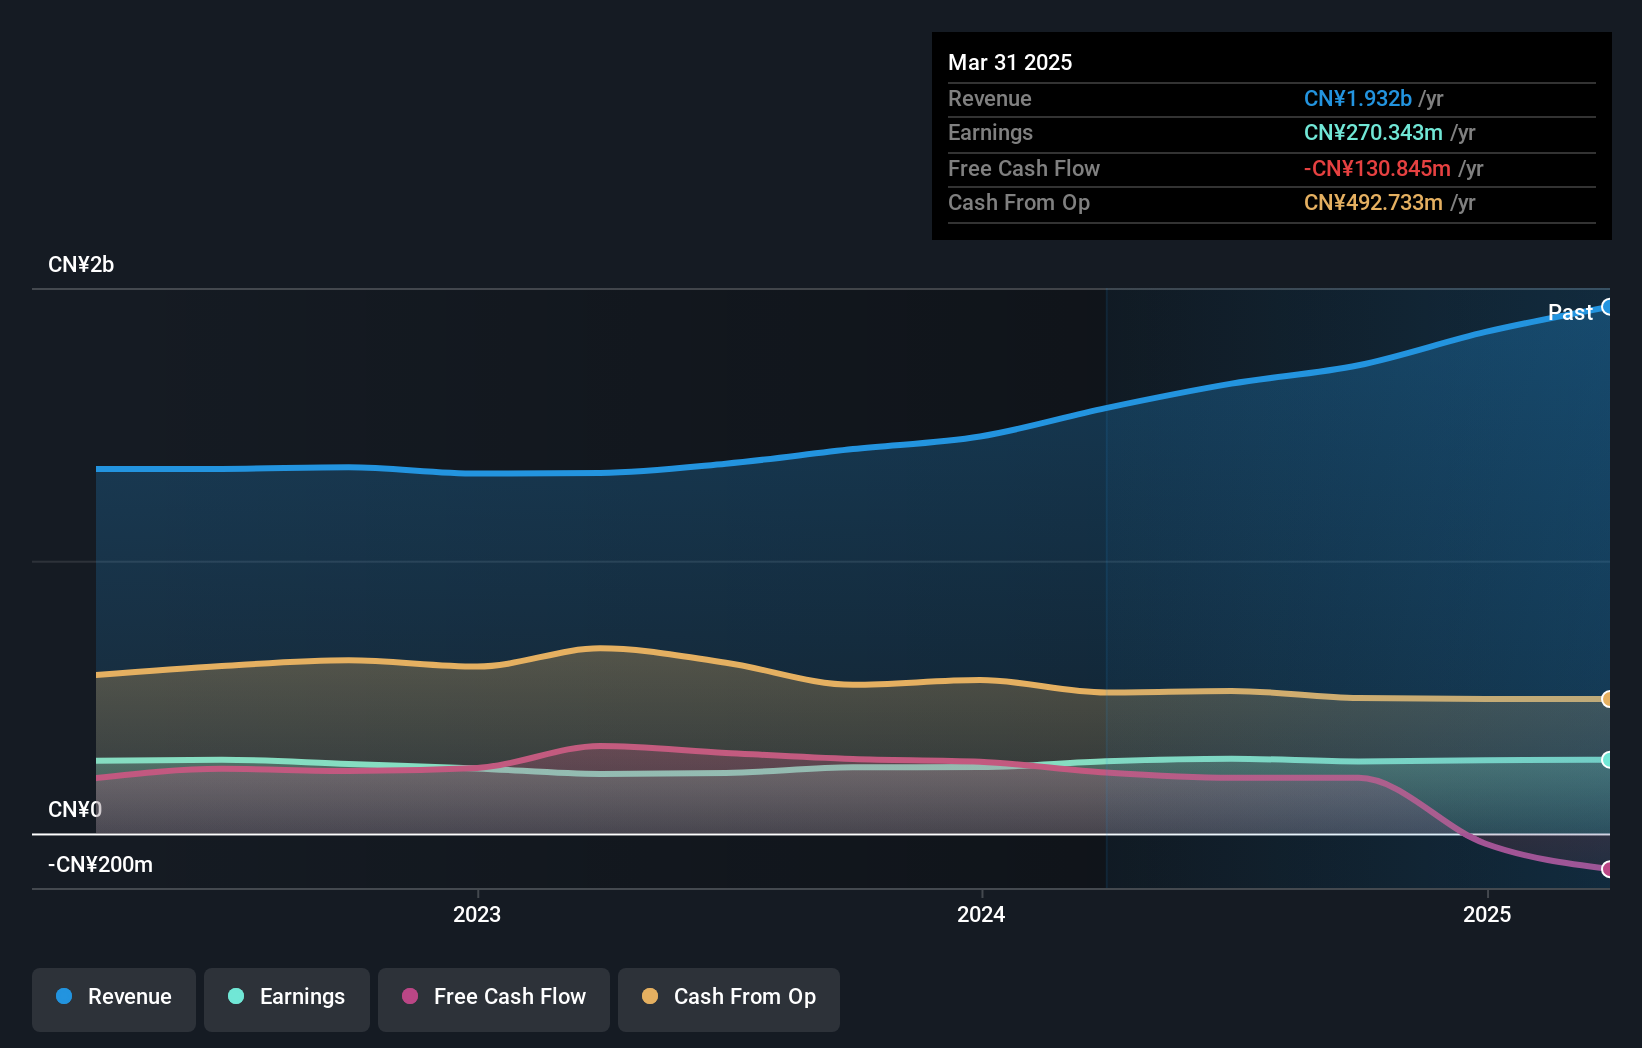Click the 2024 x-axis label
Screen dimensions: 1642x1048
coord(981,914)
